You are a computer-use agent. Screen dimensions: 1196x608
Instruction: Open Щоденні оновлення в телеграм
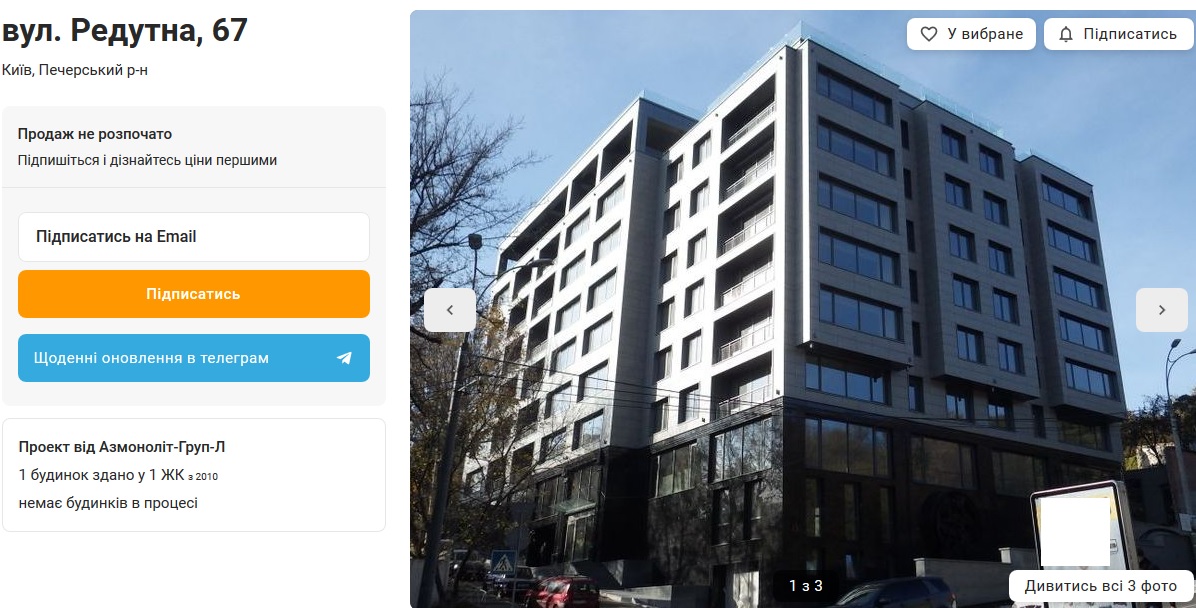(194, 358)
